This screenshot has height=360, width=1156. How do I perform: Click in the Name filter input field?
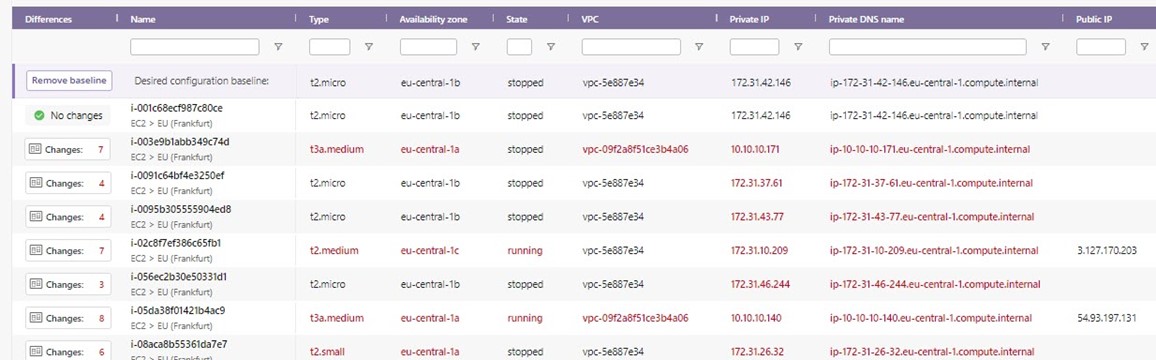coord(195,46)
